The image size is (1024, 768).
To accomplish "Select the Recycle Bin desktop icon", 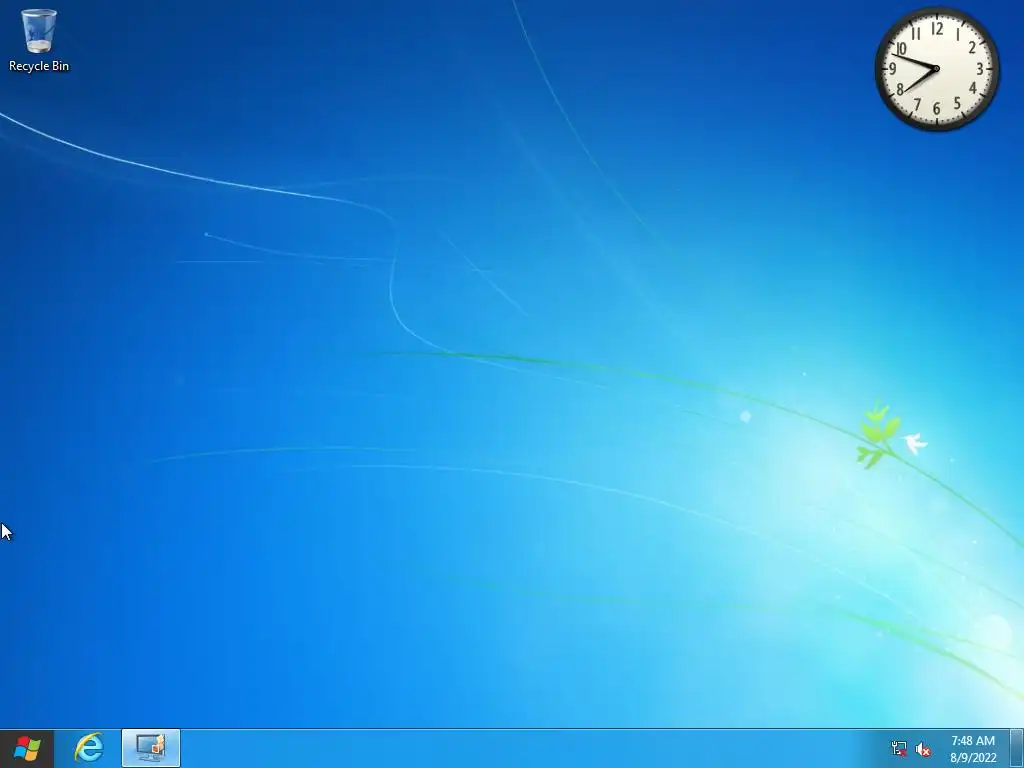I will 39,40.
